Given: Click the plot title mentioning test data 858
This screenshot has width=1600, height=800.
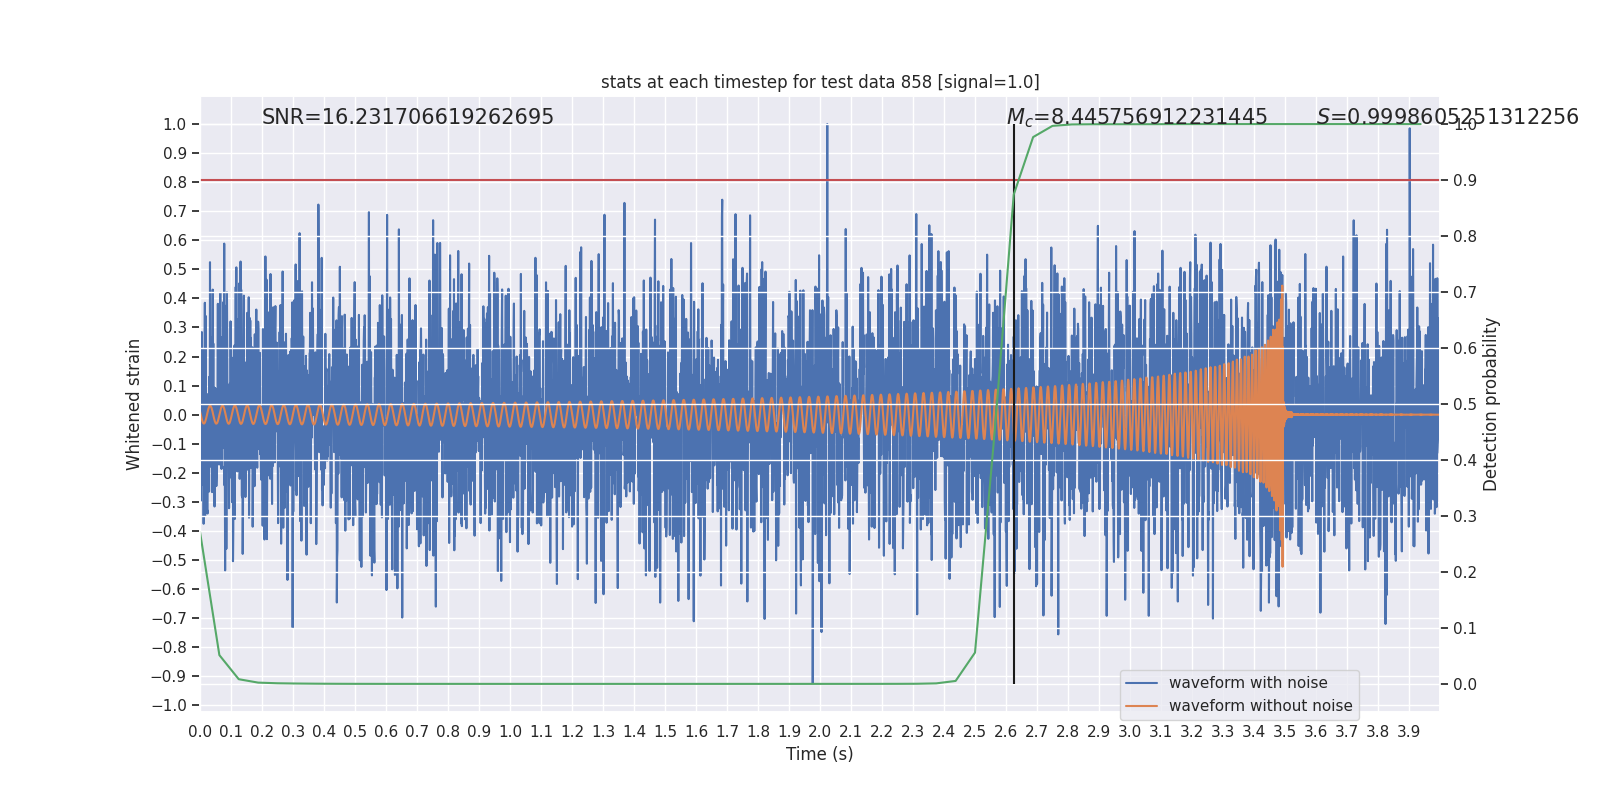Looking at the screenshot, I should point(819,82).
